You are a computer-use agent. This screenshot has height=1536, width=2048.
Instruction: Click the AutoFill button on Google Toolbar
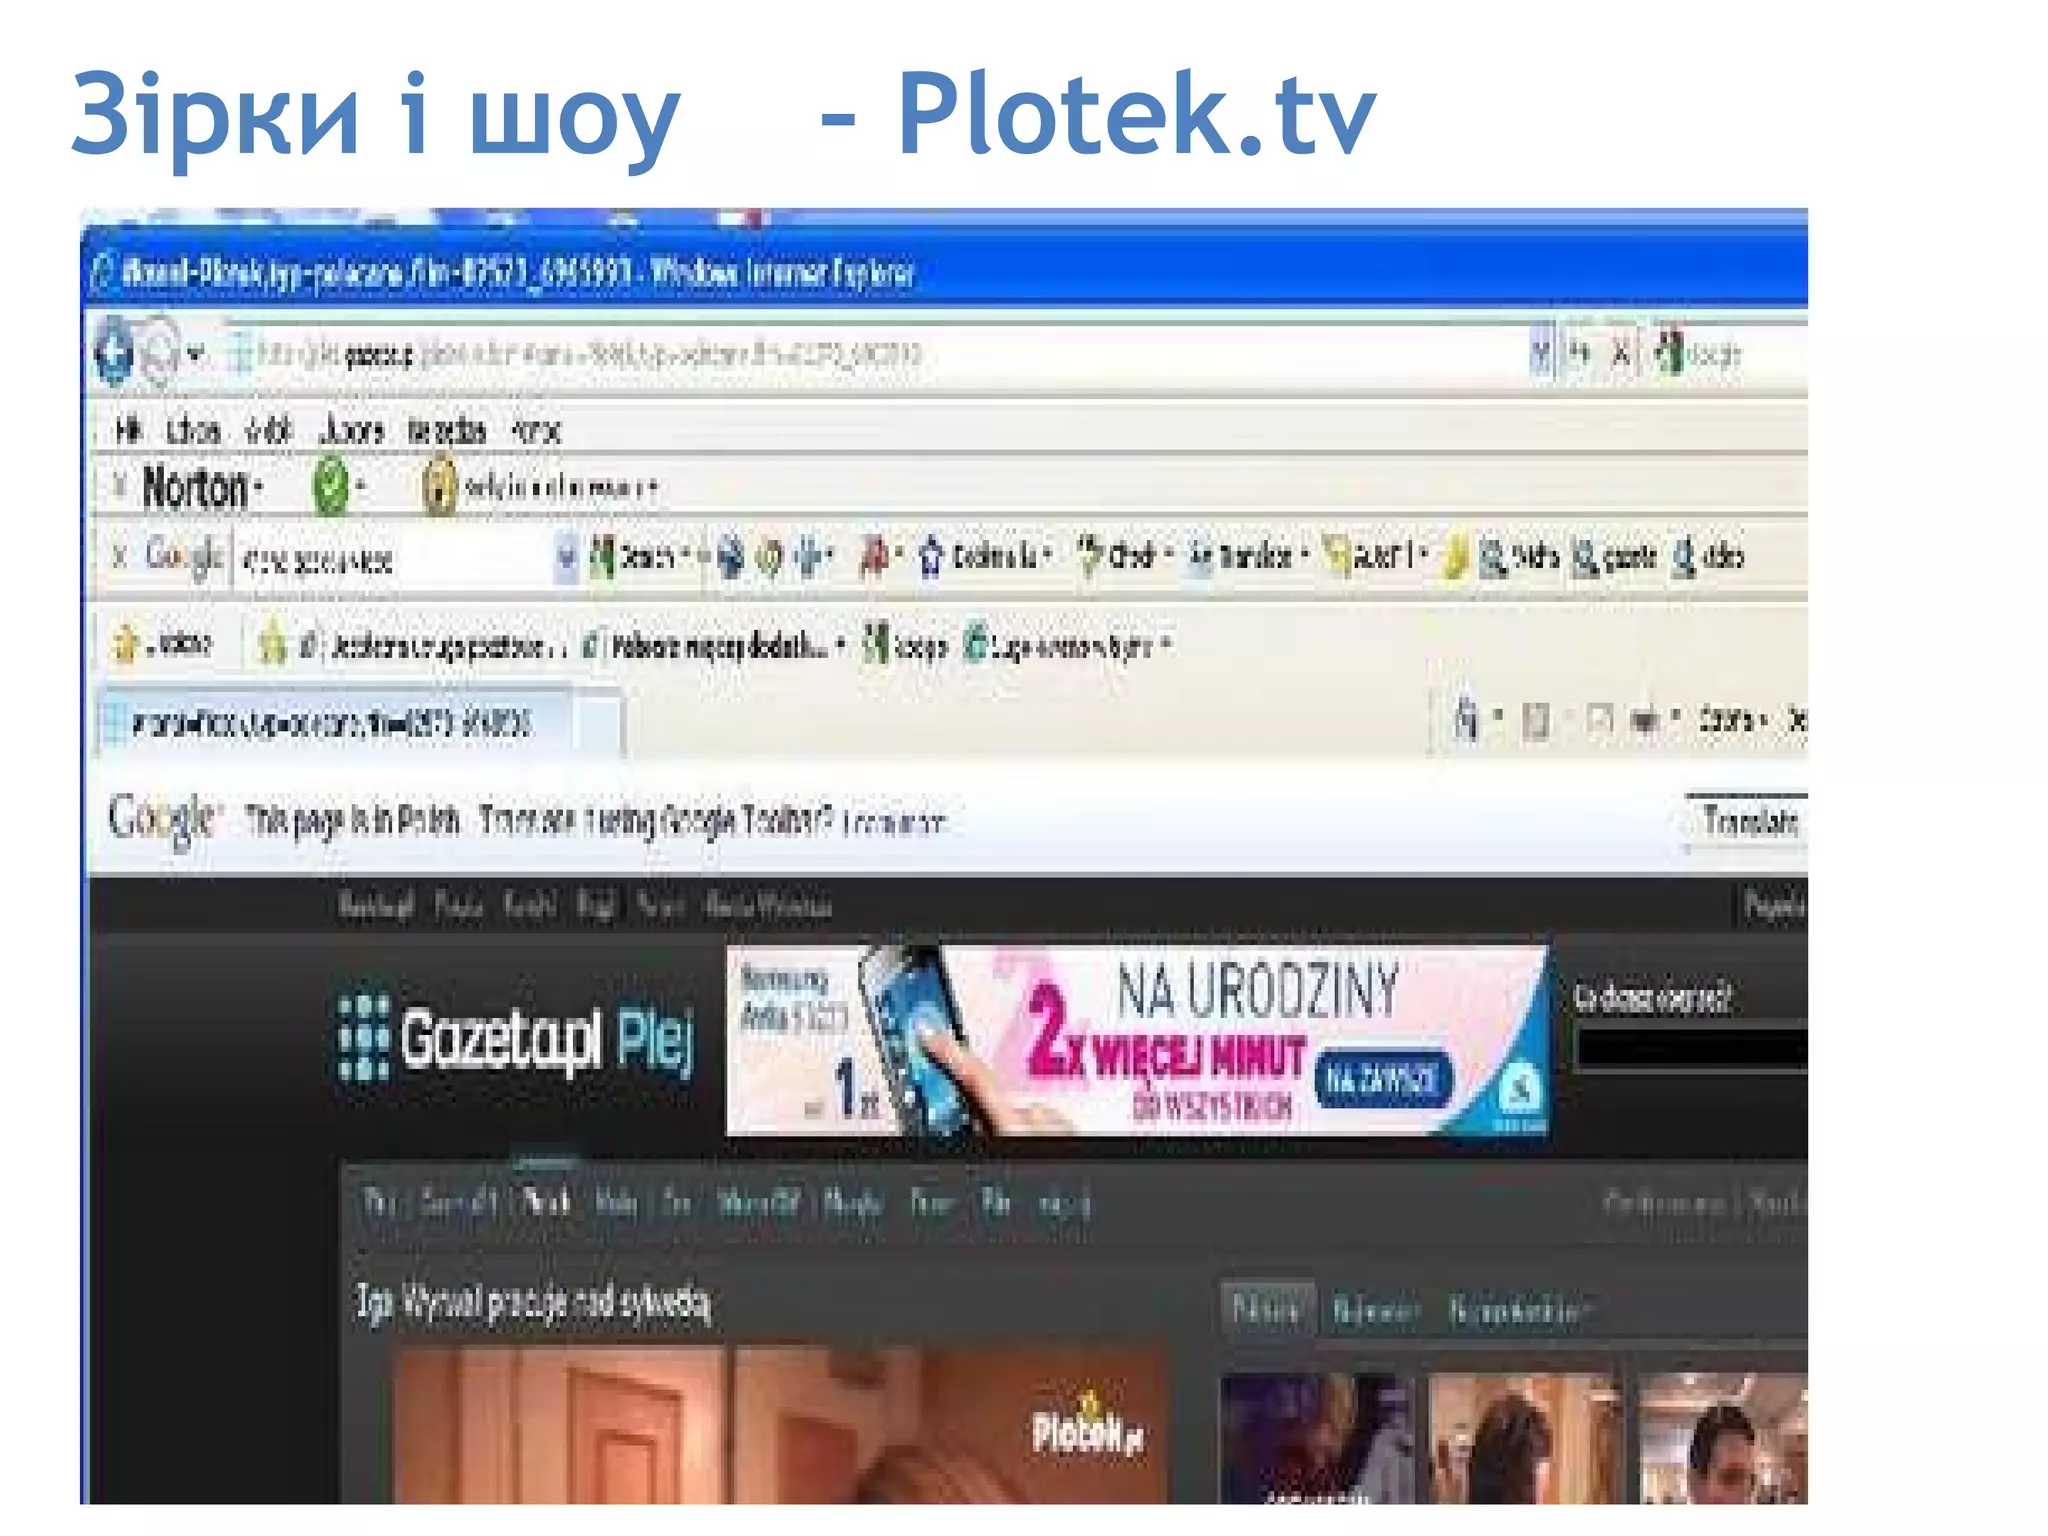(1374, 555)
